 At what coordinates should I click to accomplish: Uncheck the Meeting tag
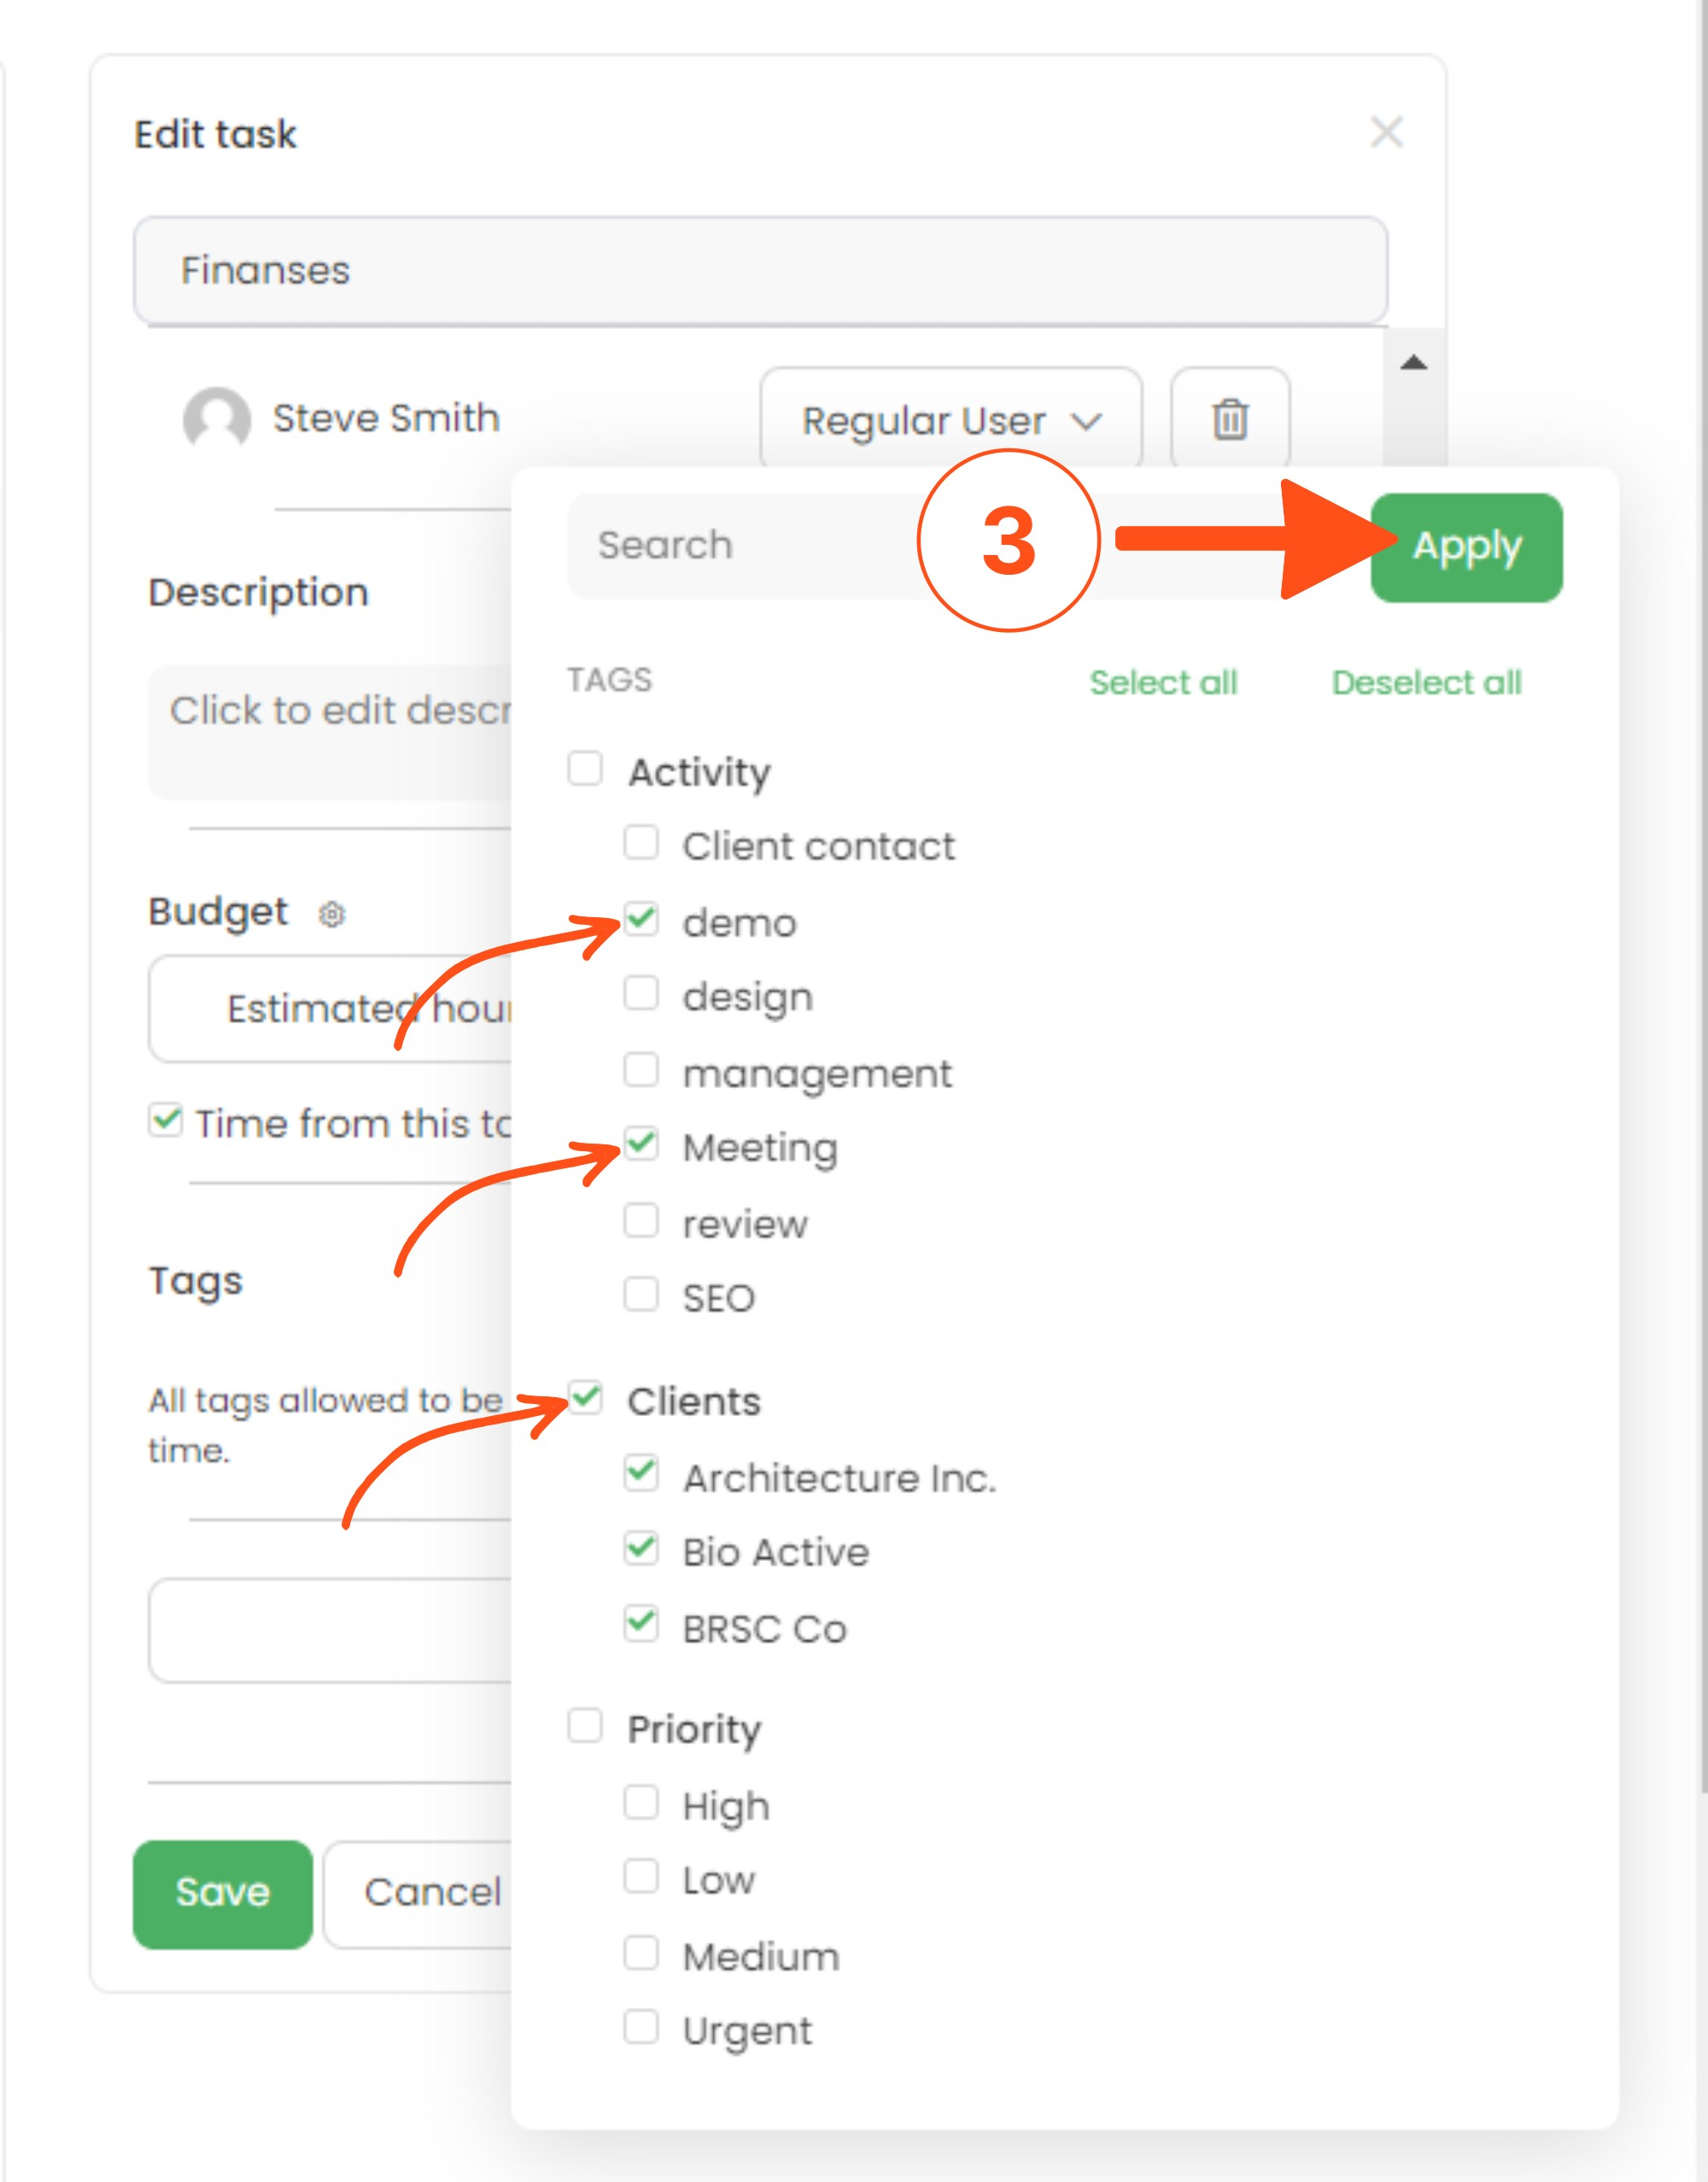pos(641,1143)
